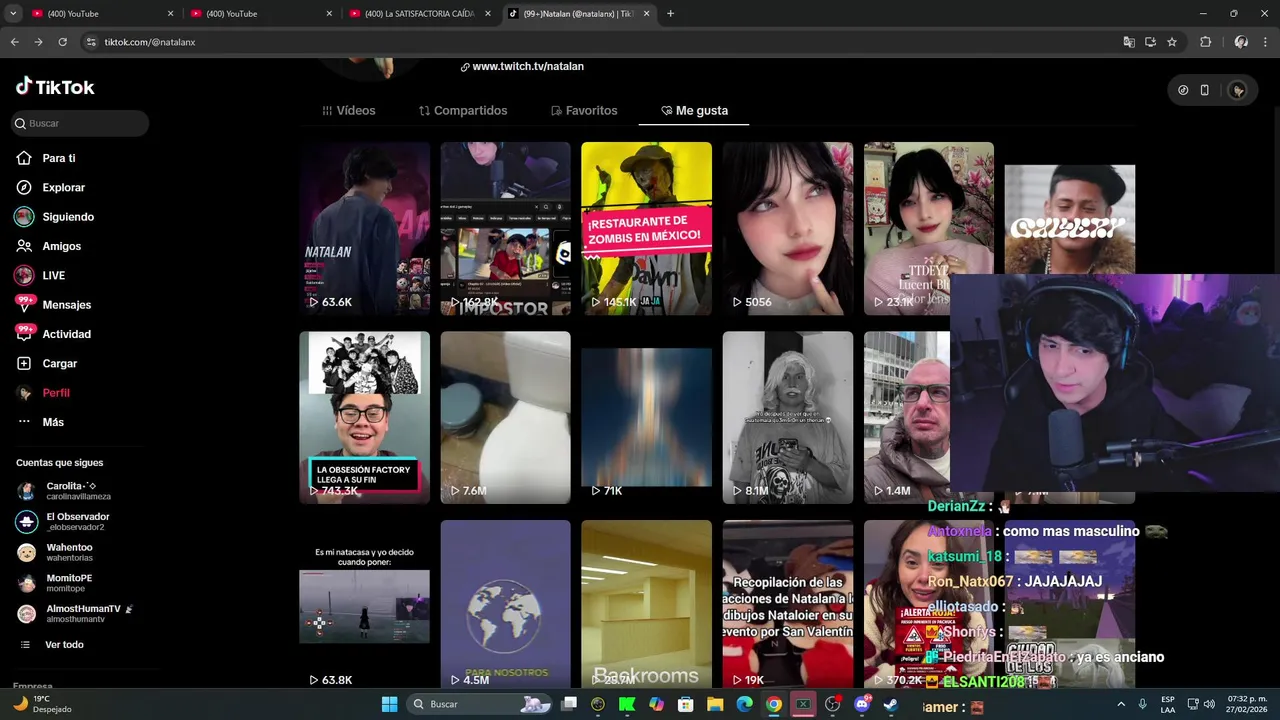The height and width of the screenshot is (720, 1280).
Task: Click the phone icon in TikTok's top-right pill
Action: (x=1205, y=90)
